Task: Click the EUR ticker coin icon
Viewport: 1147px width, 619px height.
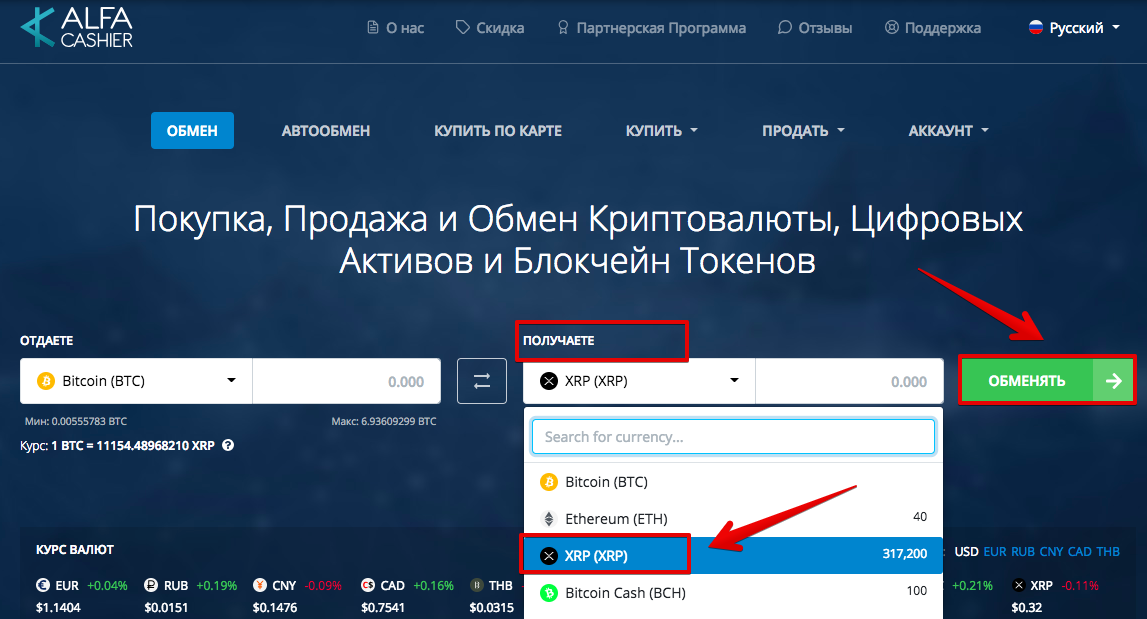Action: (43, 585)
